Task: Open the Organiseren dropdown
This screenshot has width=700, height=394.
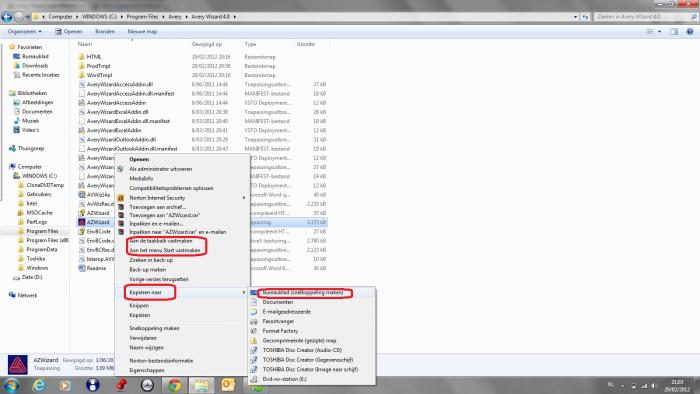Action: point(24,32)
